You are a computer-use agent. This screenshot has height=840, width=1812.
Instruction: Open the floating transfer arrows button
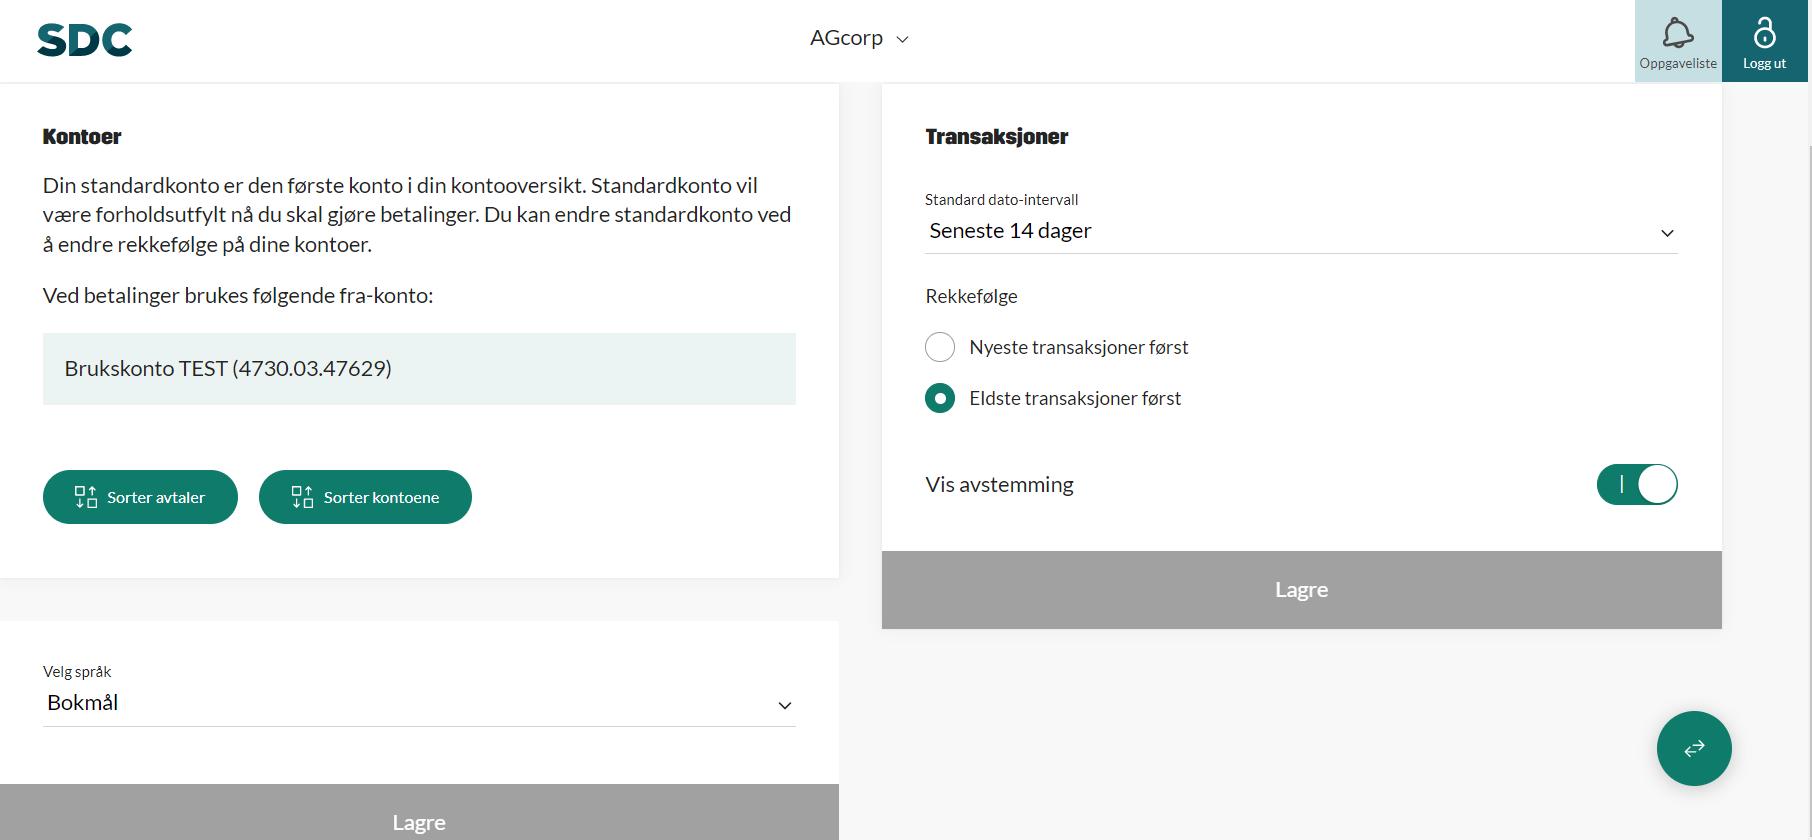[x=1693, y=748]
